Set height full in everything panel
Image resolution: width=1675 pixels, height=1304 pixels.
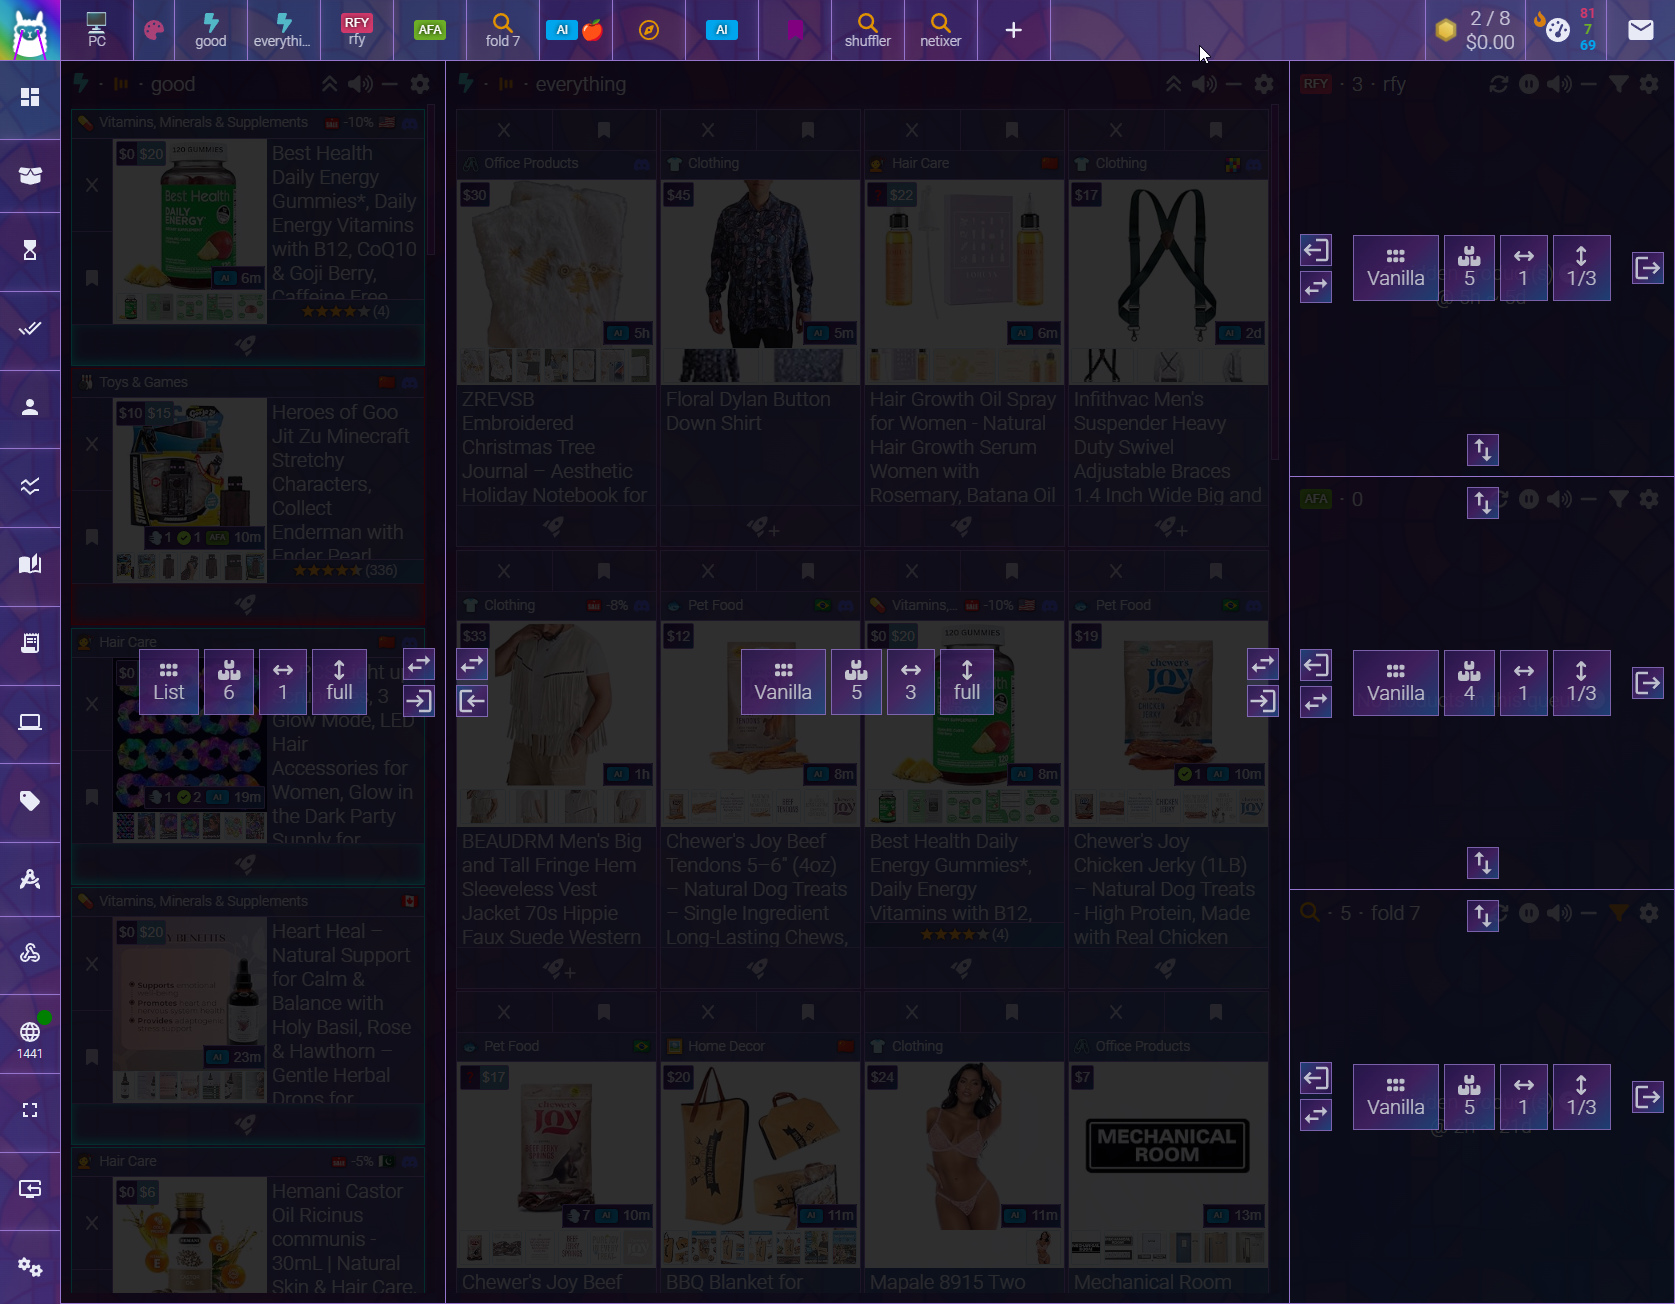click(x=967, y=682)
